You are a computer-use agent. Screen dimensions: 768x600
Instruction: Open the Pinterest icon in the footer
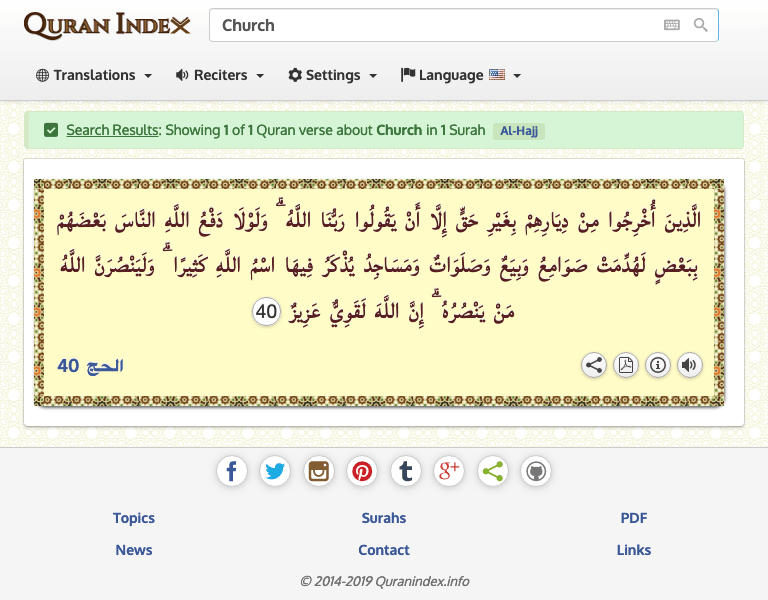click(x=362, y=471)
